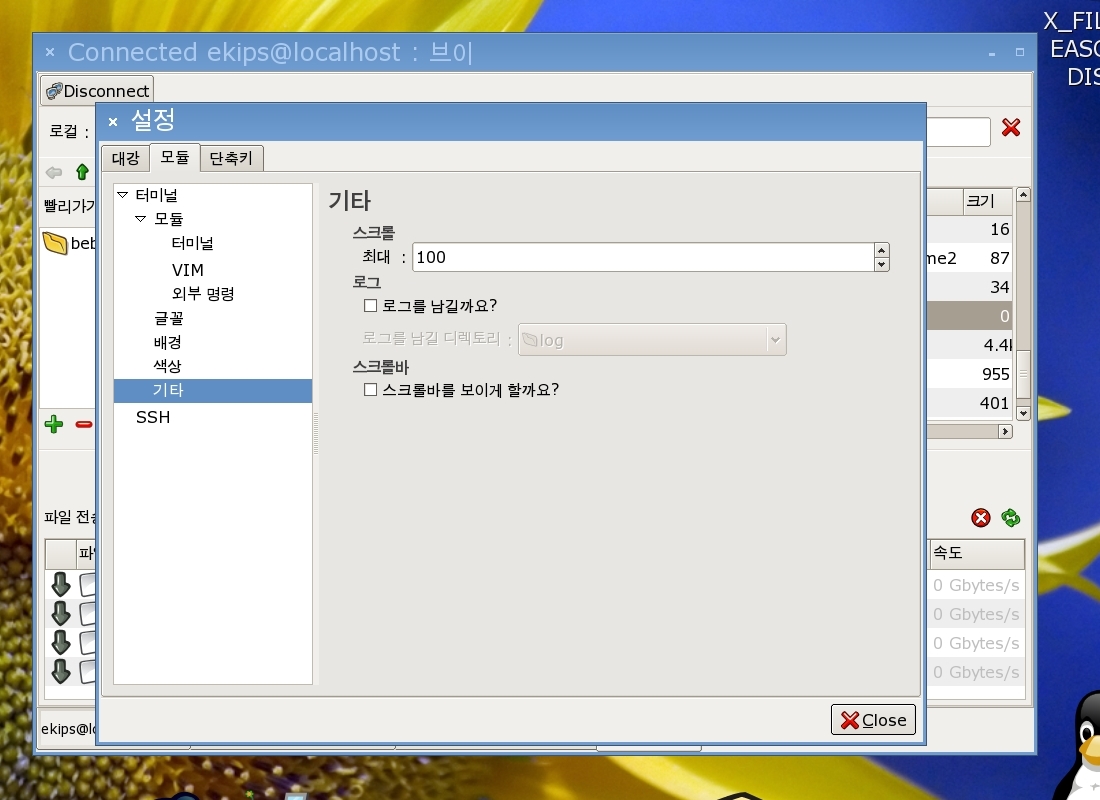The height and width of the screenshot is (800, 1100).
Task: Click the red X clear icon beside address field
Action: [1011, 128]
